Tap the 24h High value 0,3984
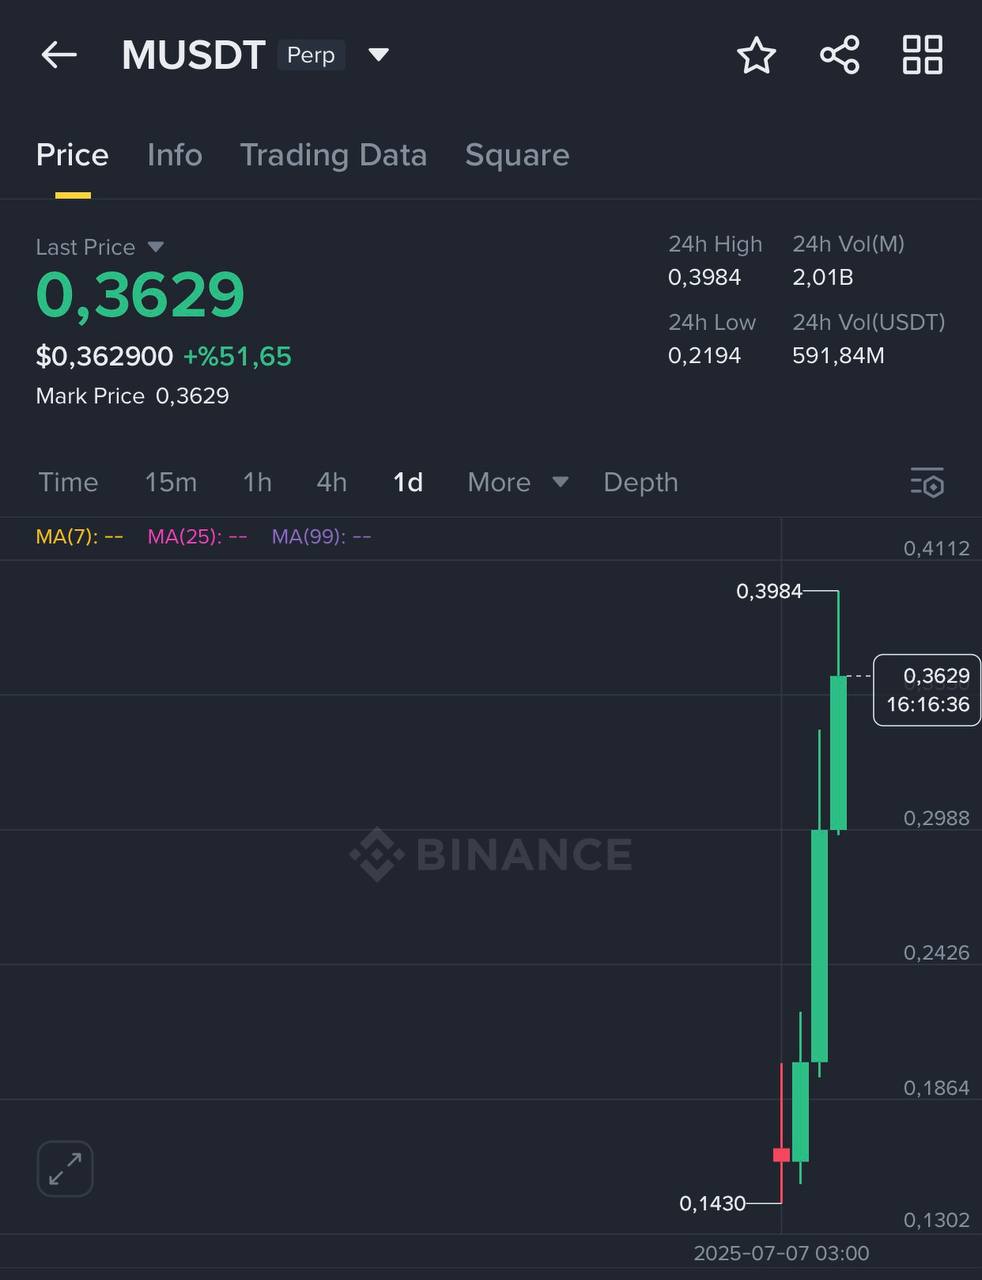Viewport: 982px width, 1280px height. (705, 277)
